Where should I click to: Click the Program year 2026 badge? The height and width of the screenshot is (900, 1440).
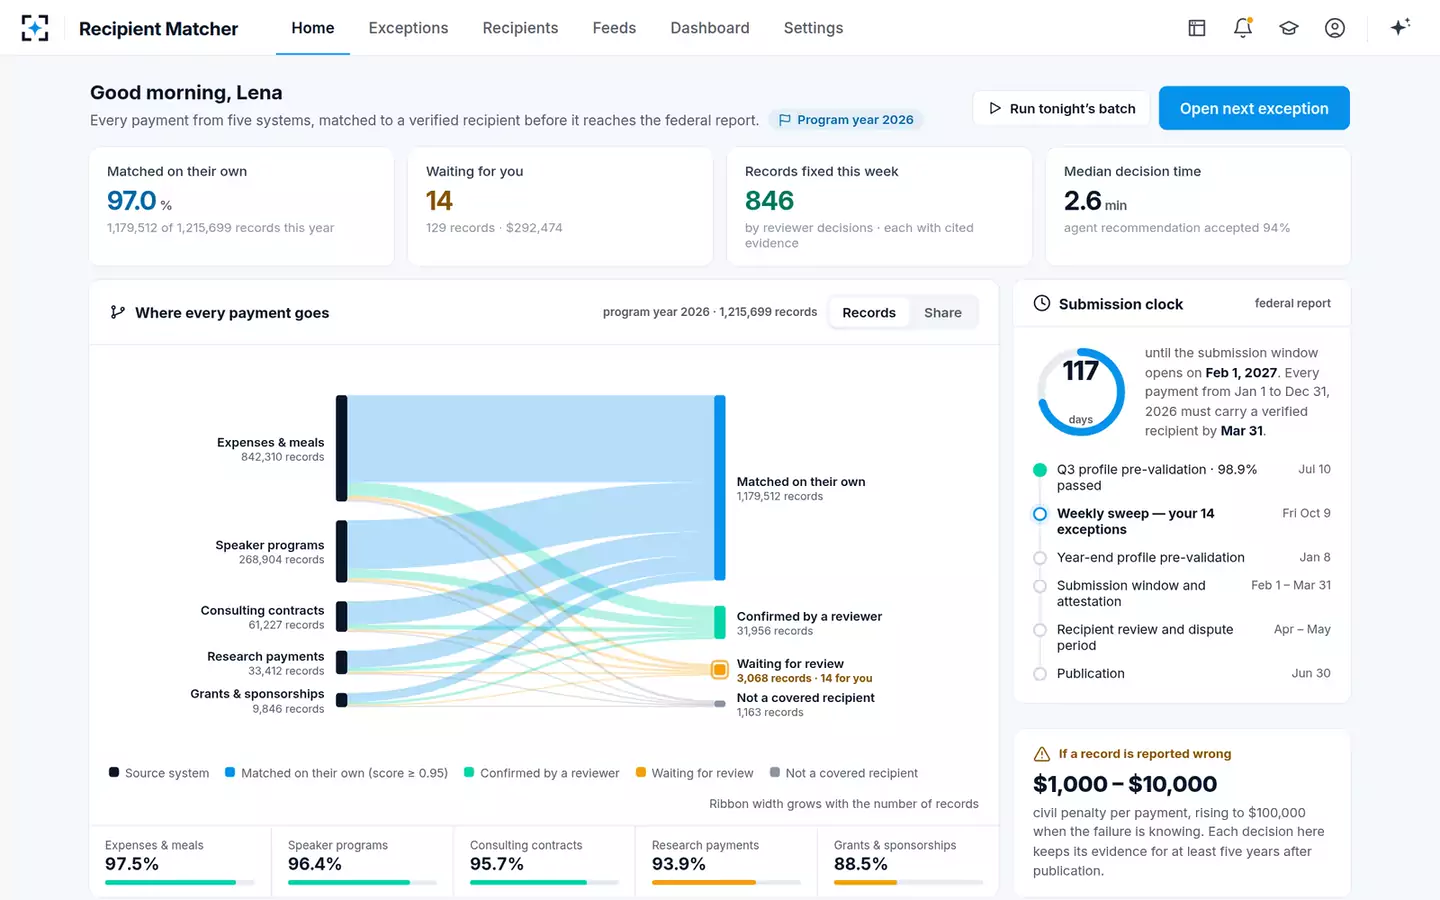846,120
